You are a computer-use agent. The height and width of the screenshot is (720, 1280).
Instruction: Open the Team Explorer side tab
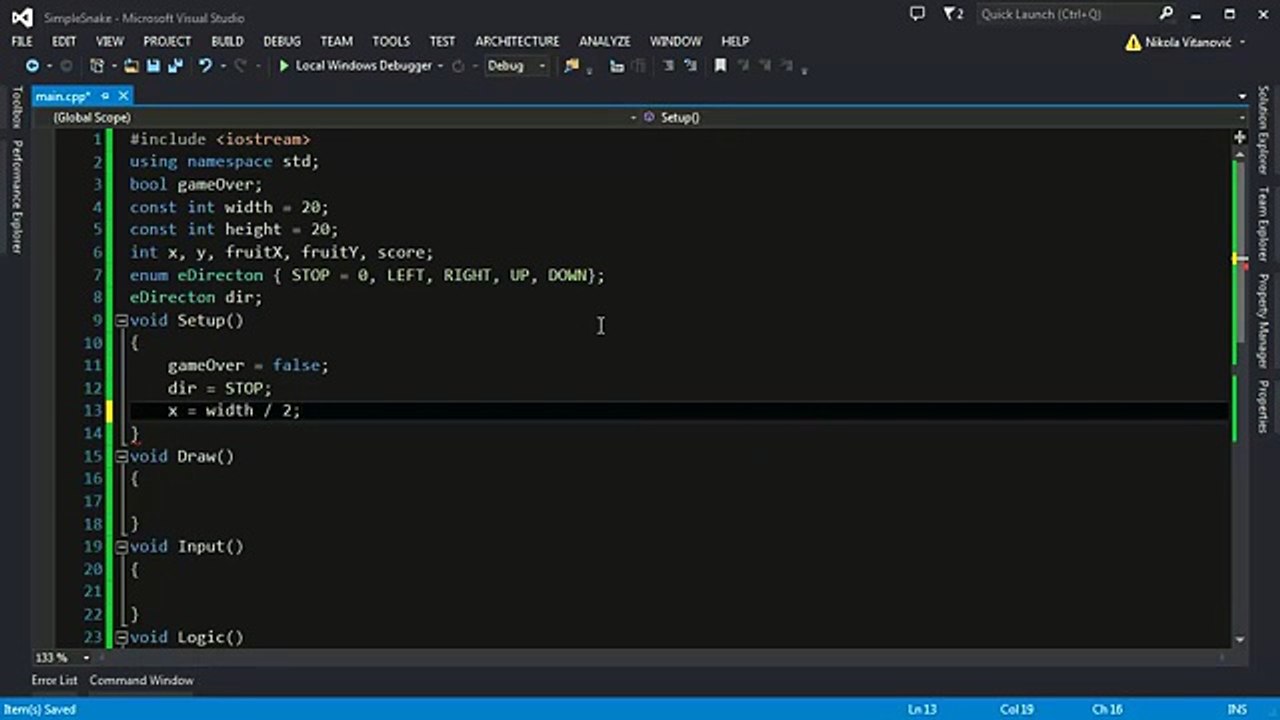[x=1263, y=224]
